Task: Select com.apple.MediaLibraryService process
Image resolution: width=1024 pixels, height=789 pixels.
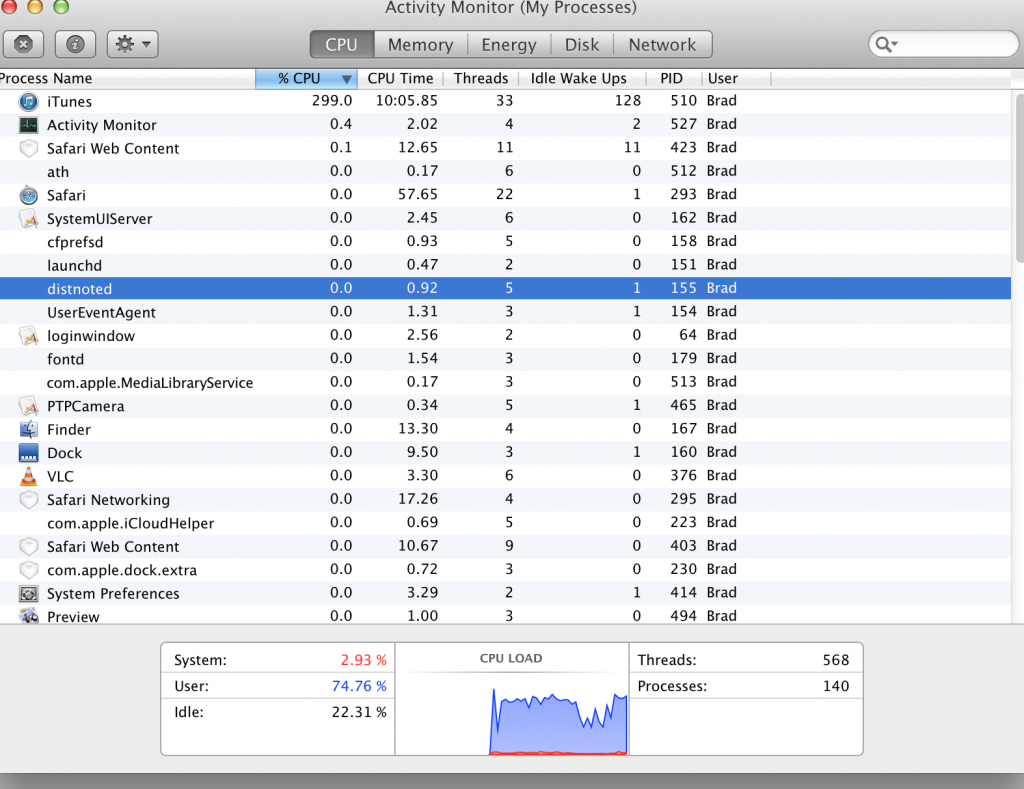Action: [x=505, y=383]
